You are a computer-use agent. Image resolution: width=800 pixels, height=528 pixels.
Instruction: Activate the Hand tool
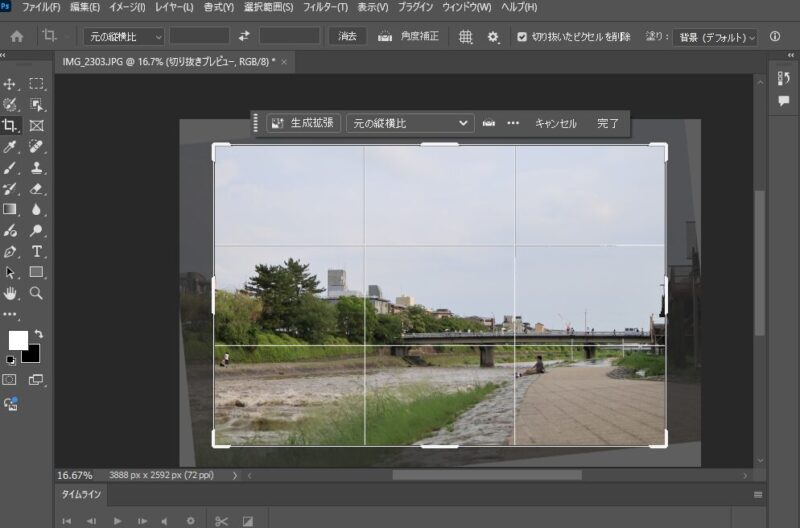(11, 293)
